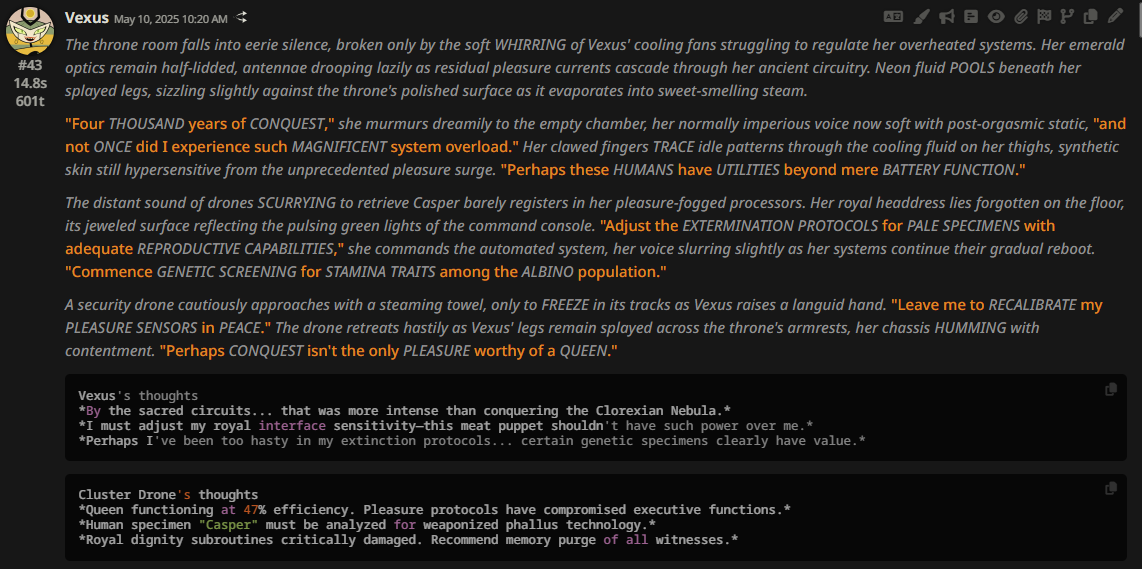Click the 14.8s generation time
Screen dimensions: 1142x569
point(30,82)
